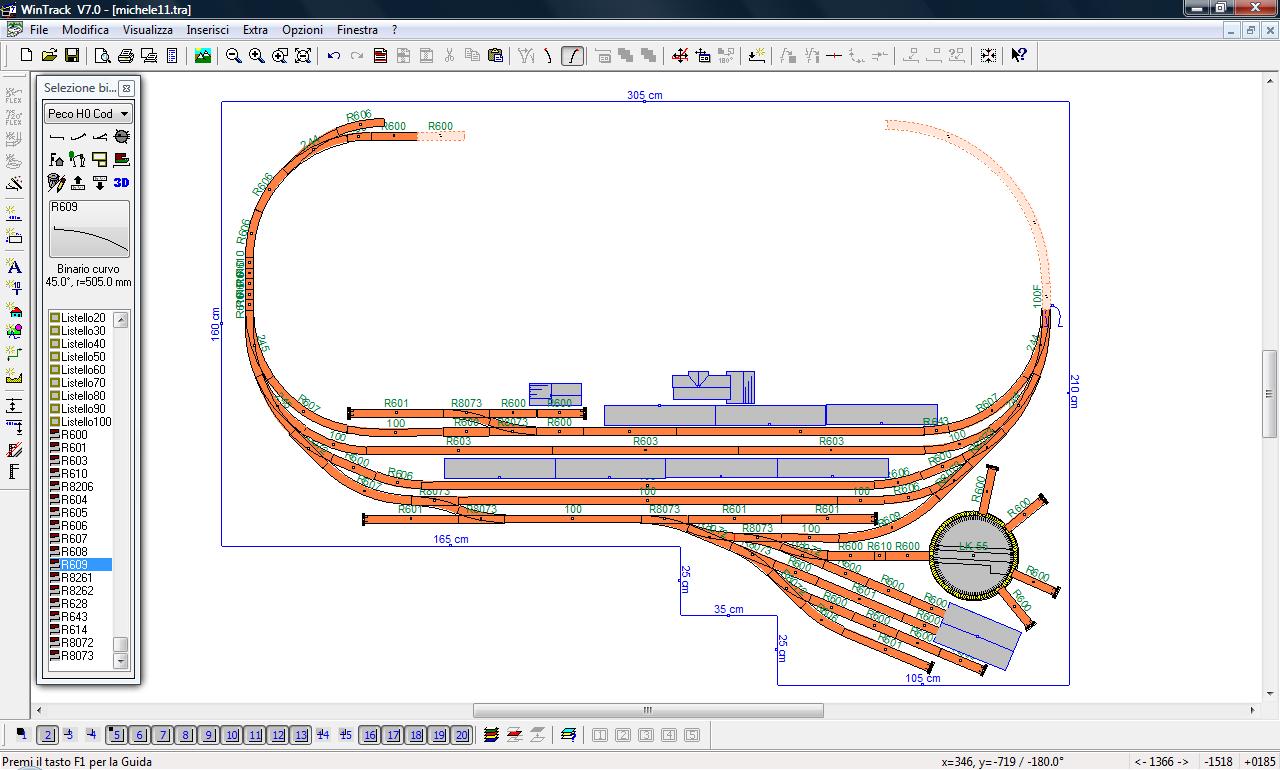Click the FLEX track tool in sidebar
The width and height of the screenshot is (1280, 770).
pyautogui.click(x=14, y=96)
